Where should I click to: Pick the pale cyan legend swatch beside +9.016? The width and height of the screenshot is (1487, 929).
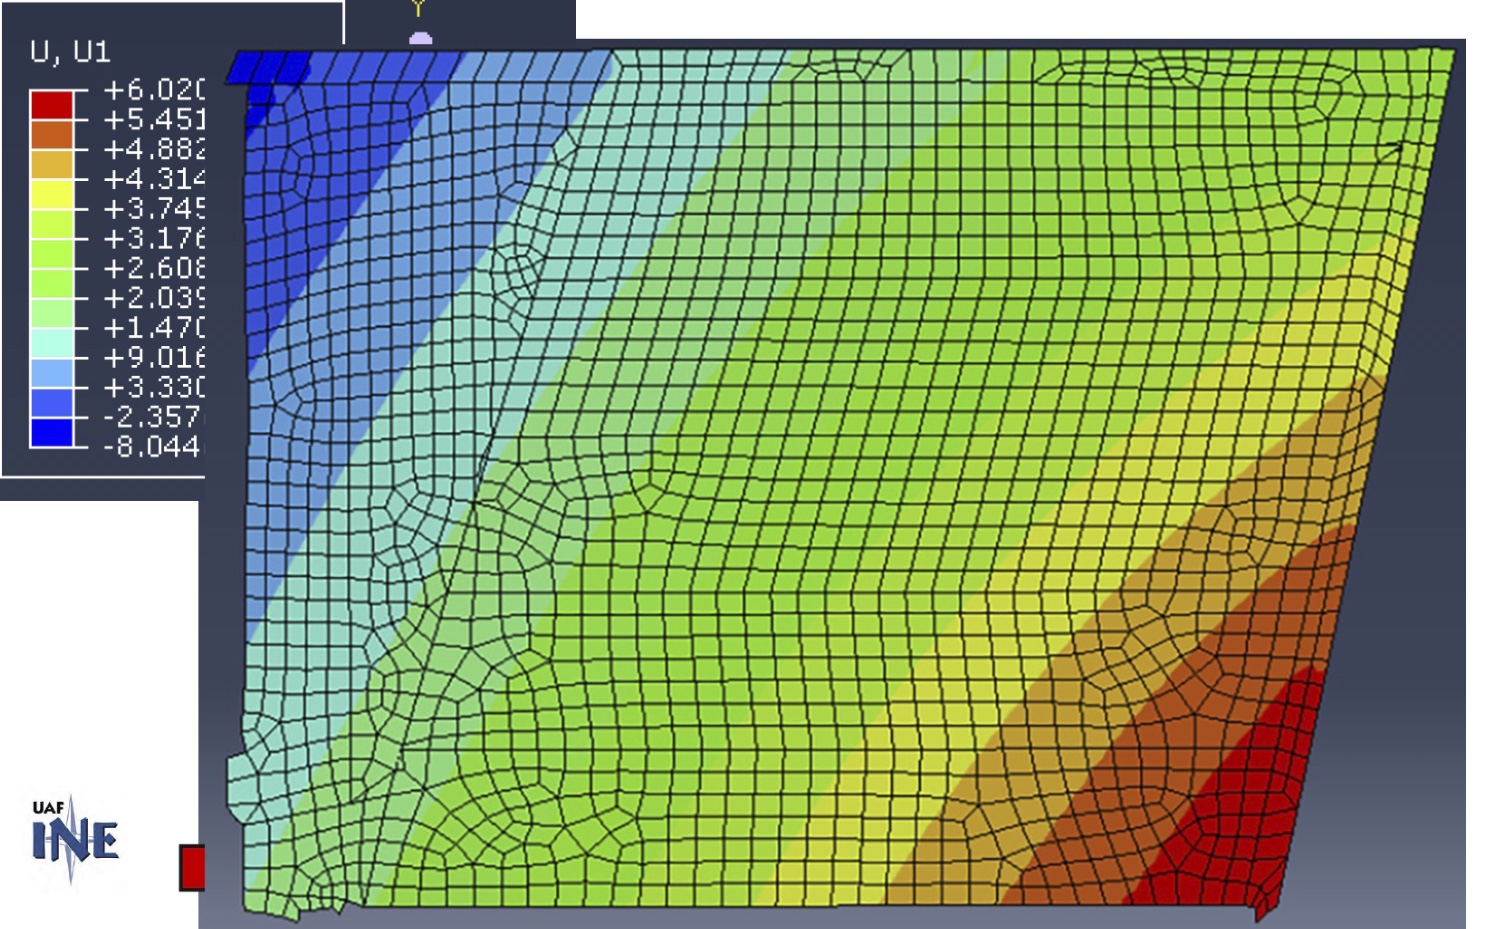(x=51, y=343)
